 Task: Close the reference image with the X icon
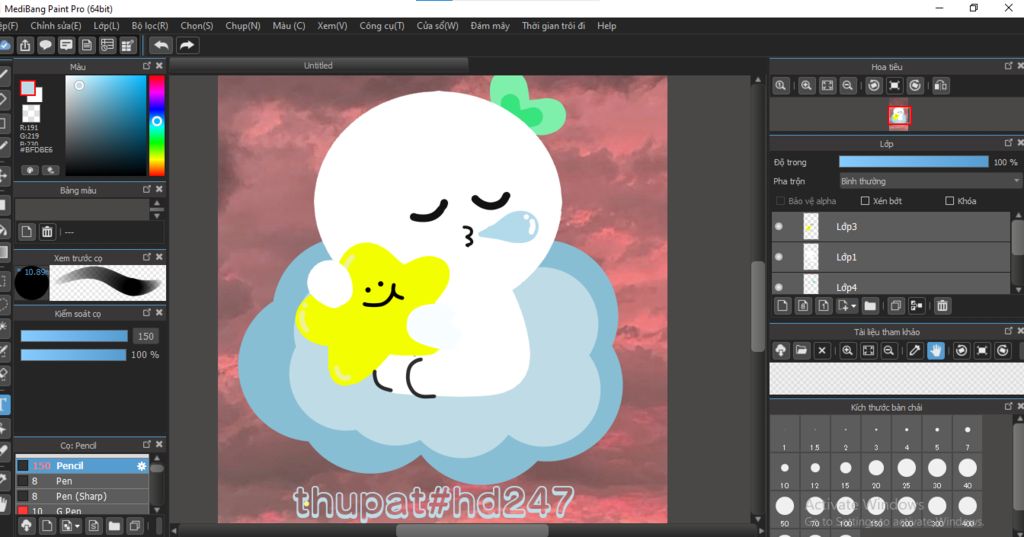pyautogui.click(x=822, y=351)
